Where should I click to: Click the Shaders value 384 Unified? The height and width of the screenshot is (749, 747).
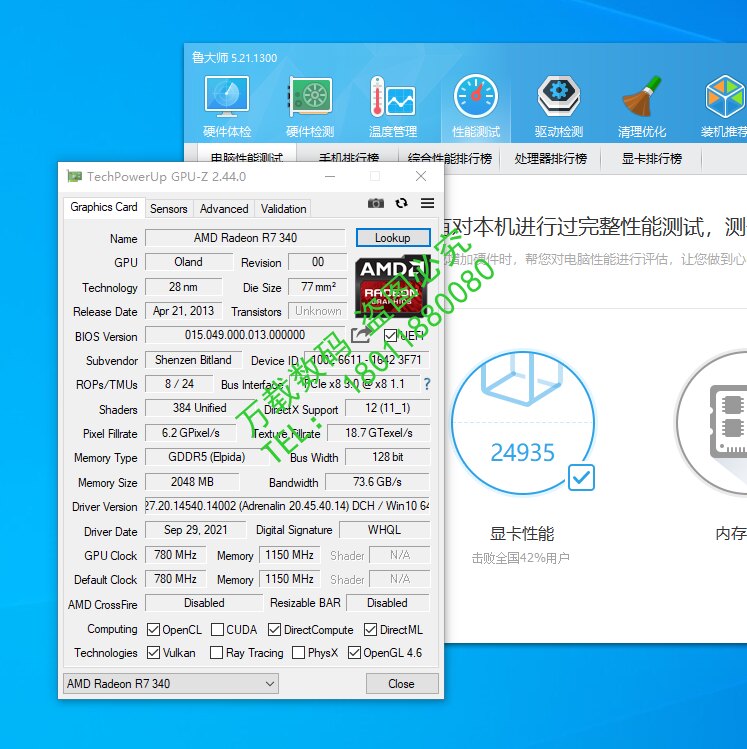pos(200,408)
